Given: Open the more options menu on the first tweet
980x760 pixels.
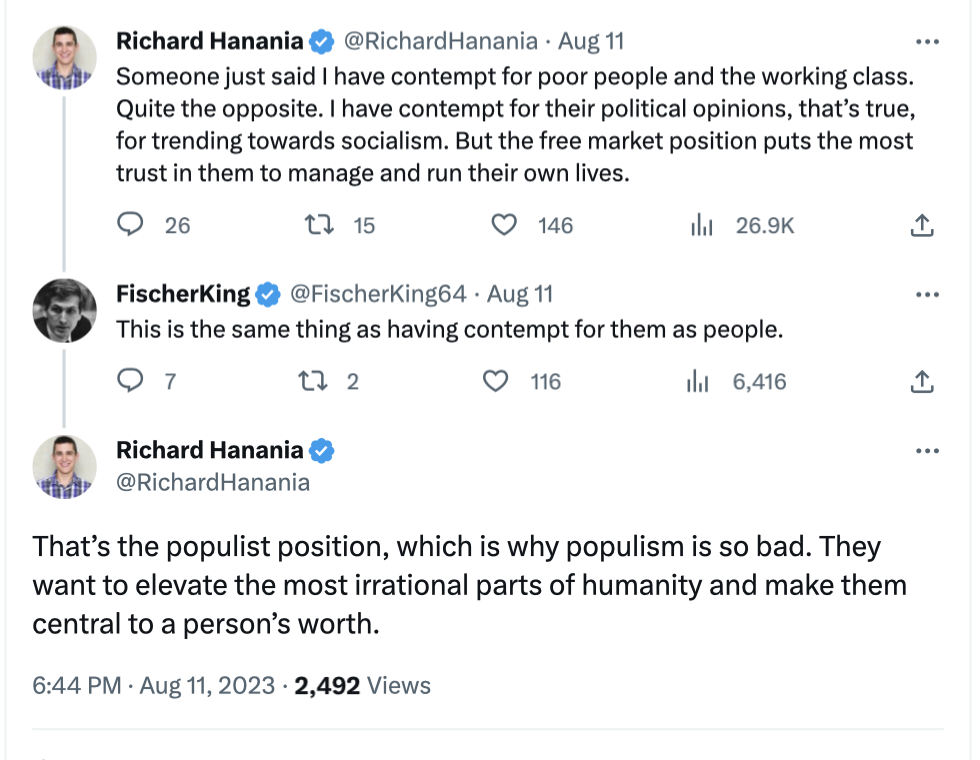Looking at the screenshot, I should pyautogui.click(x=927, y=41).
